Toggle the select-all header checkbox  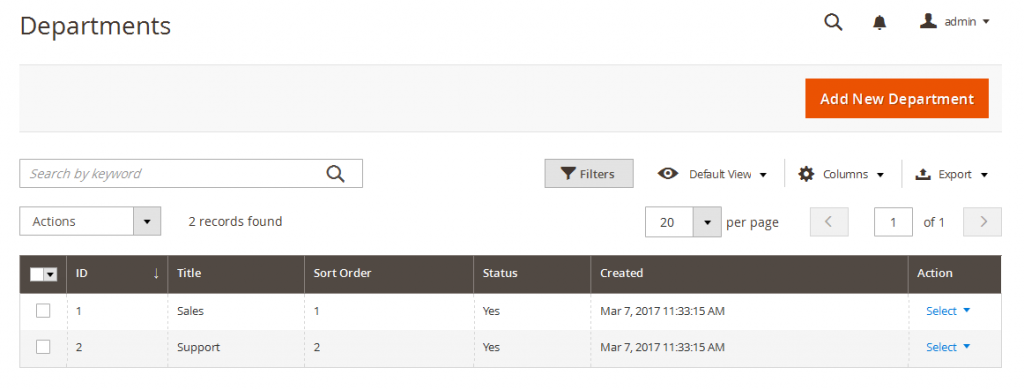point(37,274)
